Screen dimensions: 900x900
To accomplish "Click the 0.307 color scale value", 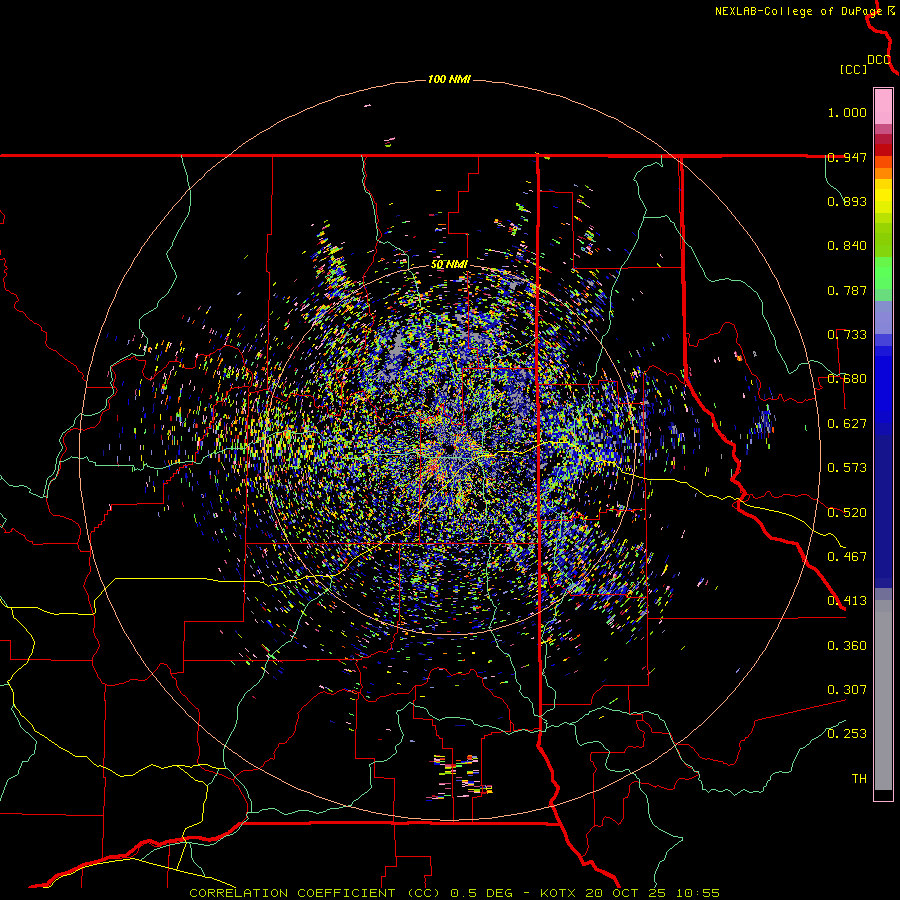I will tap(847, 690).
